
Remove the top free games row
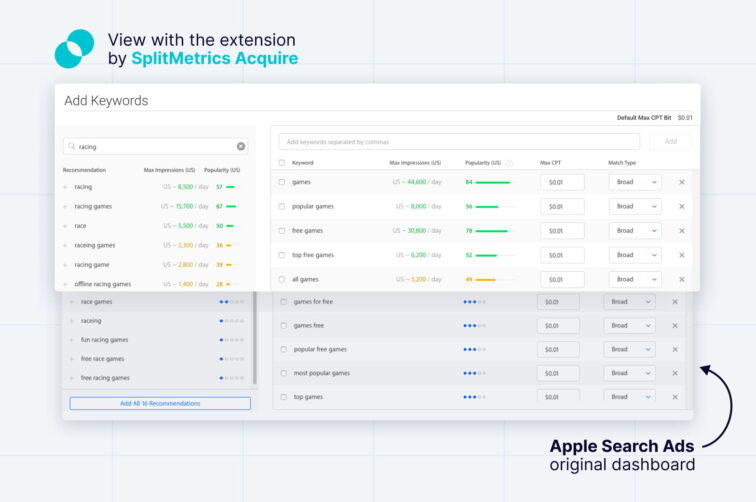pyautogui.click(x=682, y=255)
